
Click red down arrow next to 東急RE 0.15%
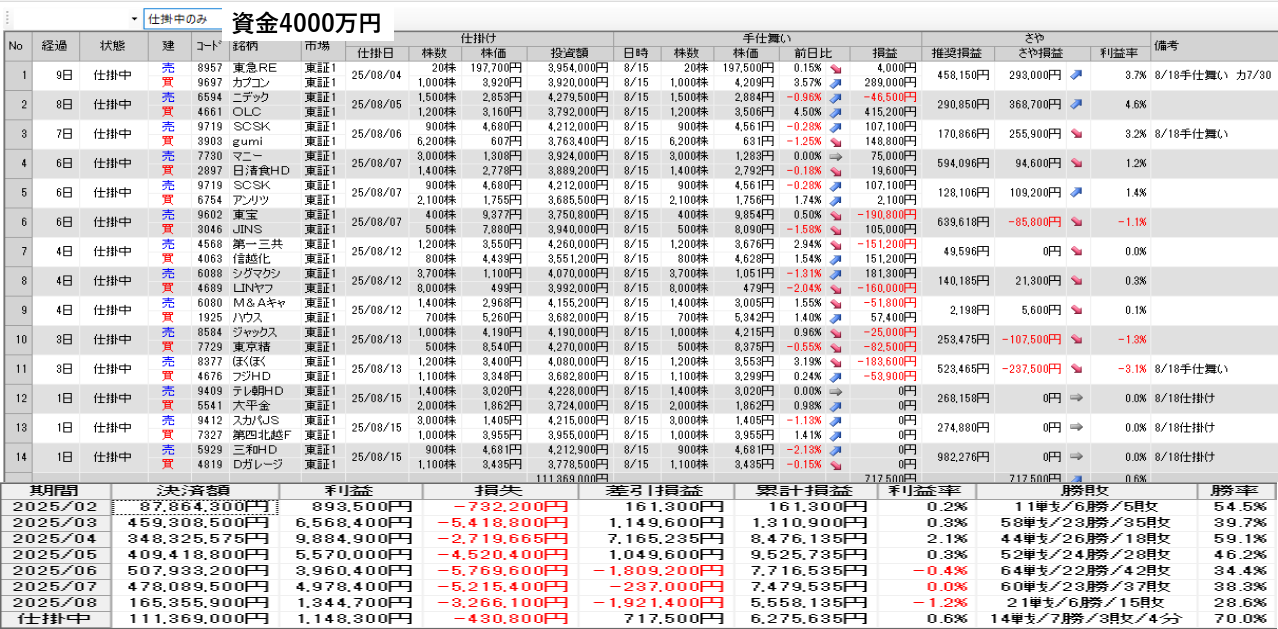[835, 68]
